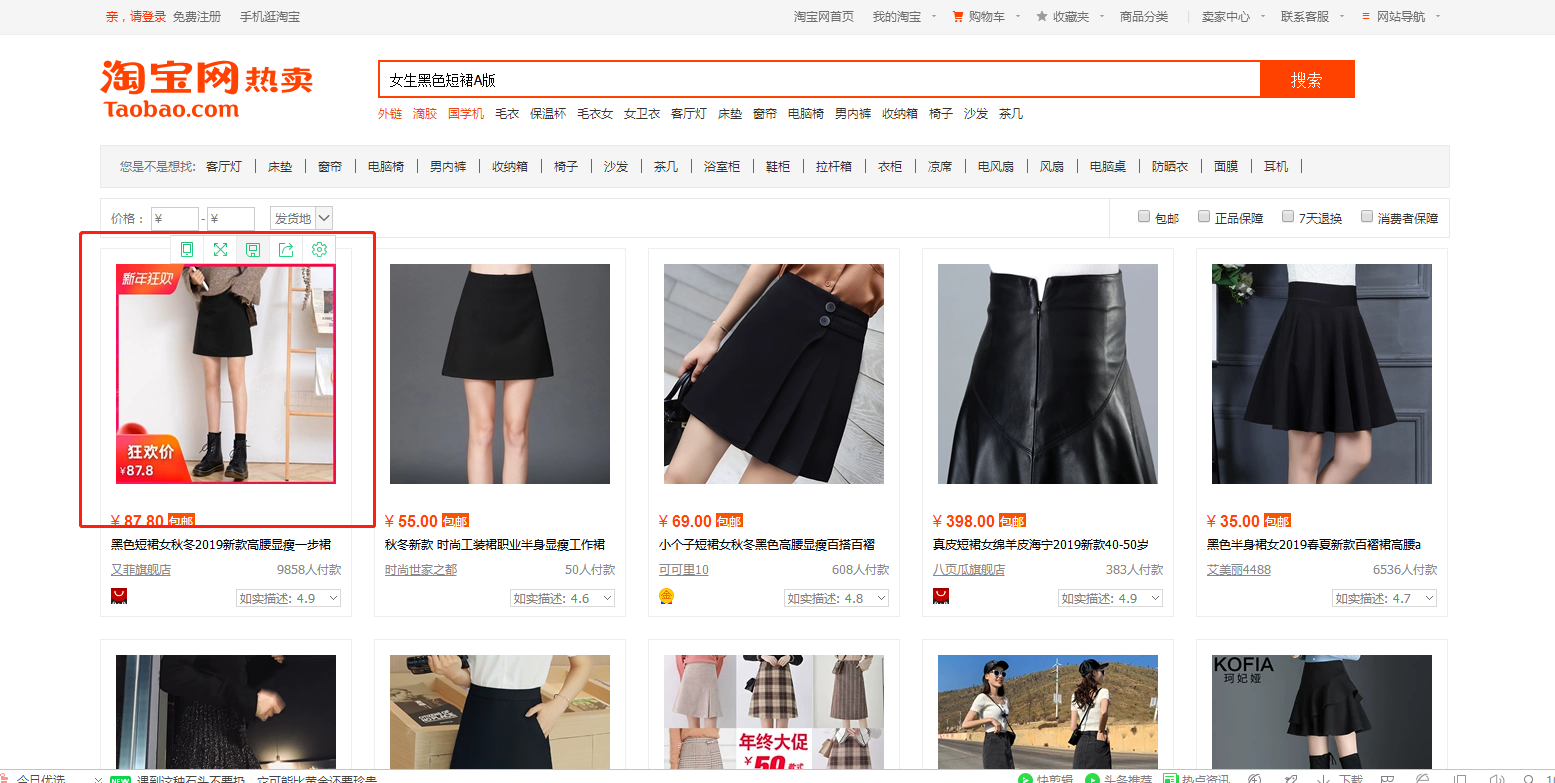The width and height of the screenshot is (1555, 783).
Task: Expand 如实描述: 4.8 rating dropdown
Action: point(836,598)
